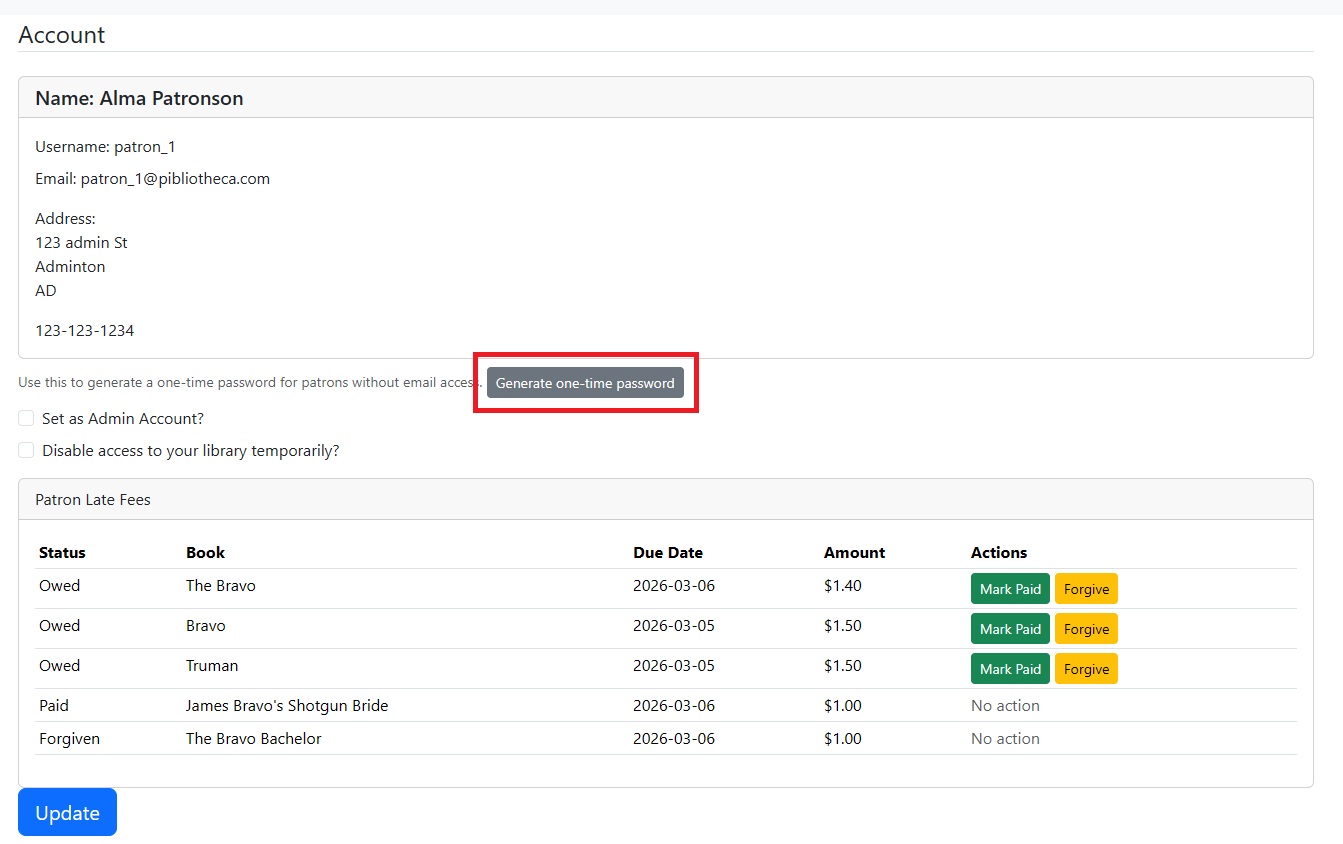
Task: Click the $1.40 amount
Action: [843, 585]
